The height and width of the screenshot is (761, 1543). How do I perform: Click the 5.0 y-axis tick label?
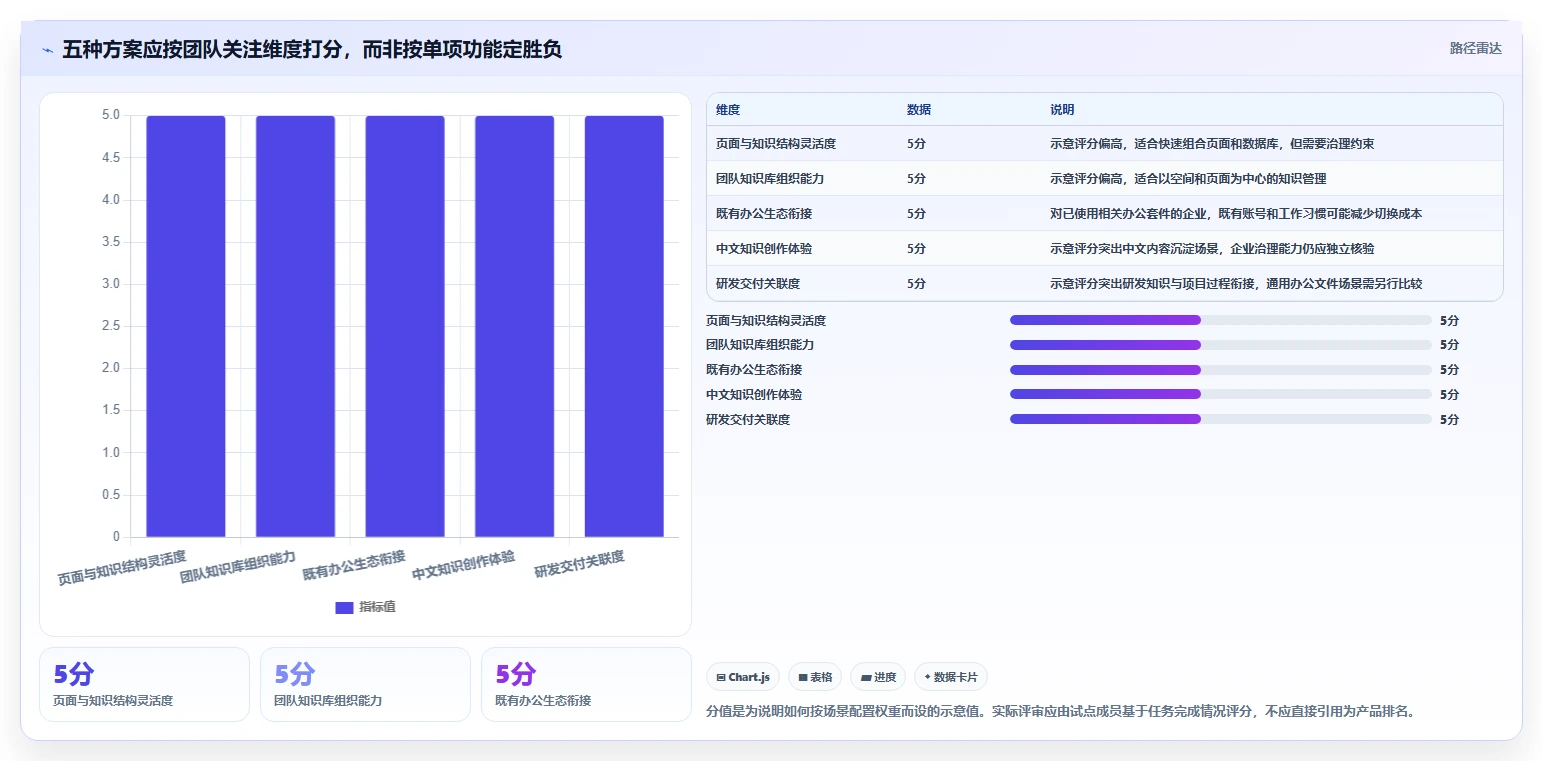111,116
